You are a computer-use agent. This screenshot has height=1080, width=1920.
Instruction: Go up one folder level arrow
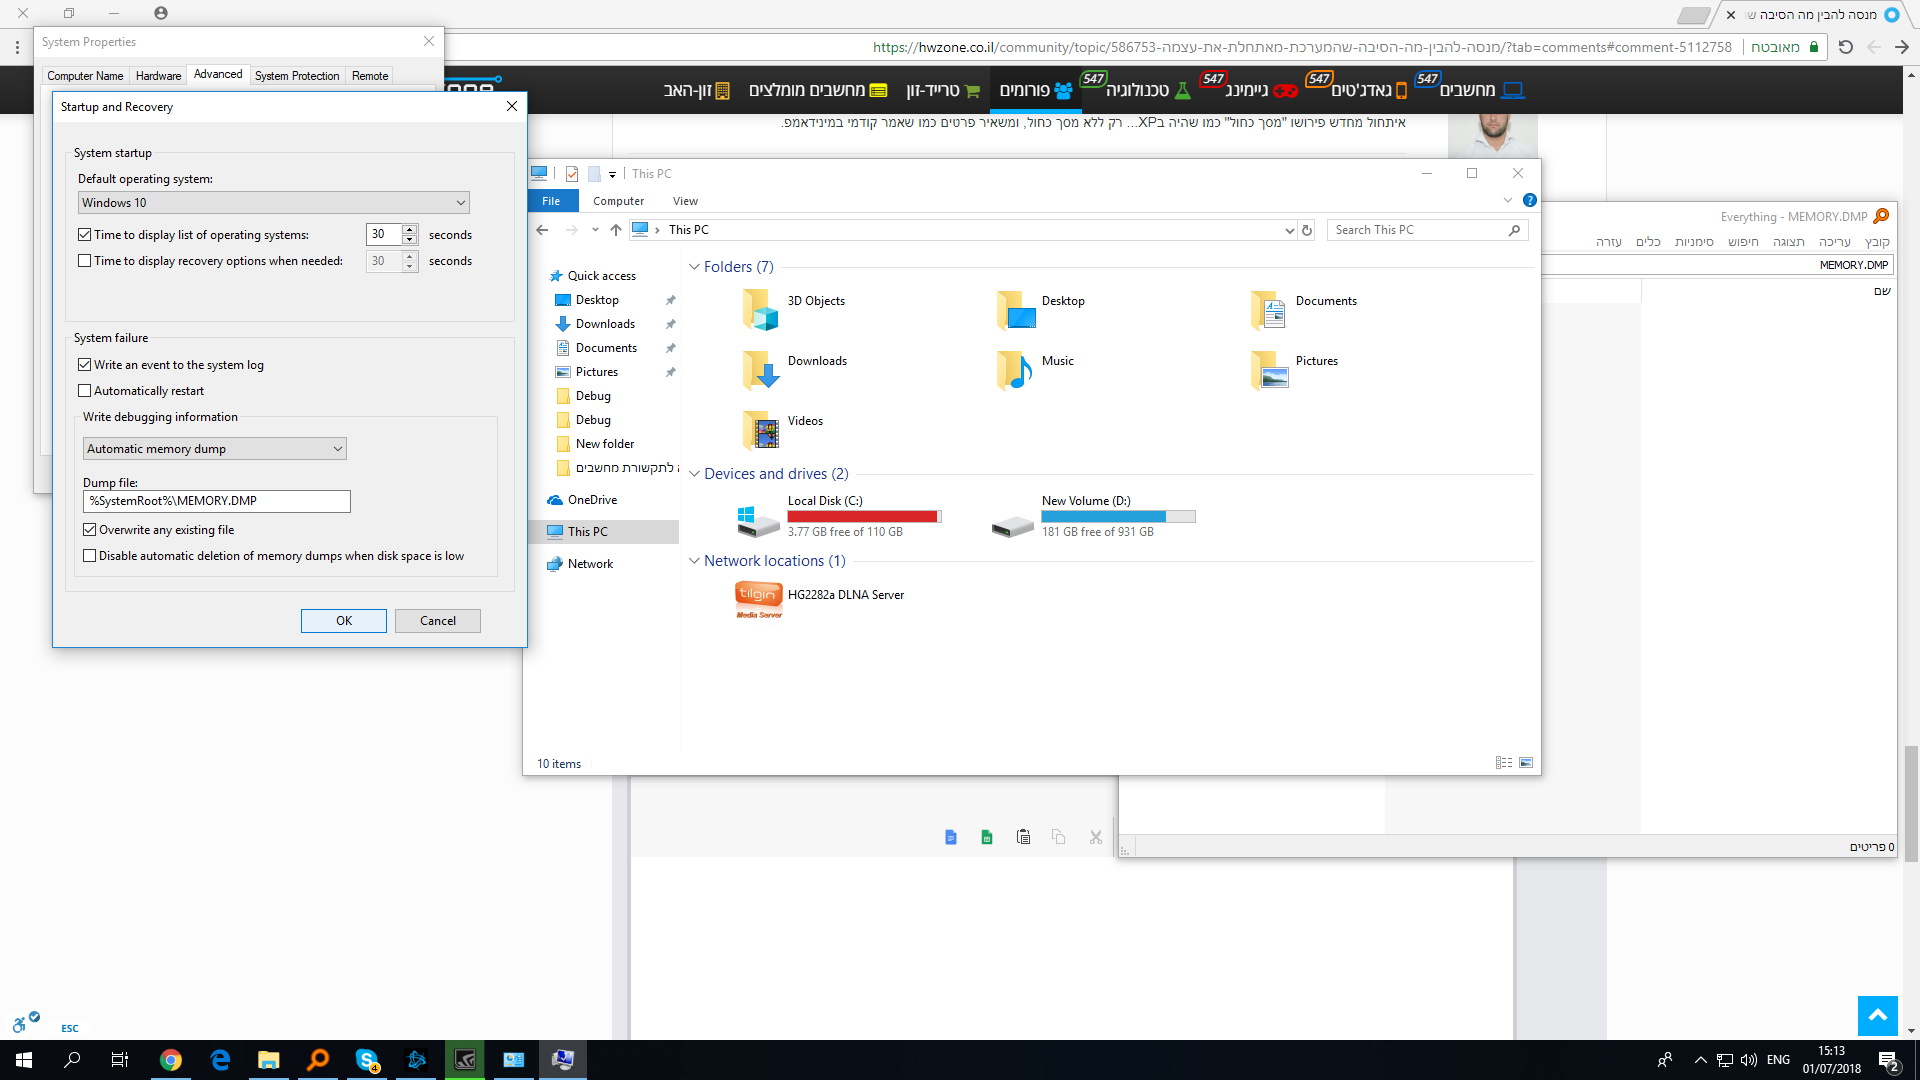pos(616,230)
